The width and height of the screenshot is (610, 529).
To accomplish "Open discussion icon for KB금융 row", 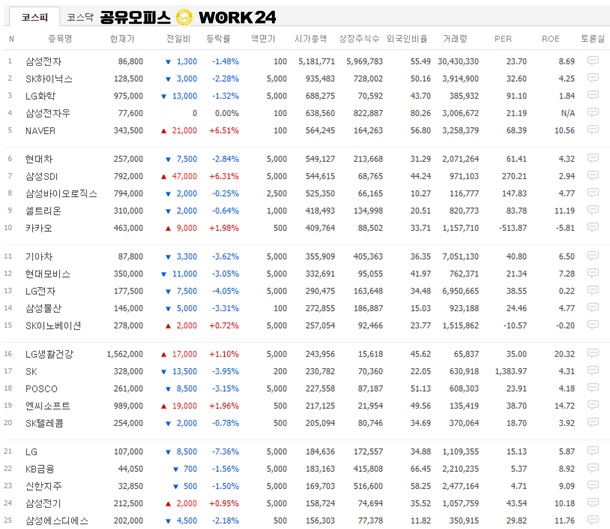I will pos(592,468).
